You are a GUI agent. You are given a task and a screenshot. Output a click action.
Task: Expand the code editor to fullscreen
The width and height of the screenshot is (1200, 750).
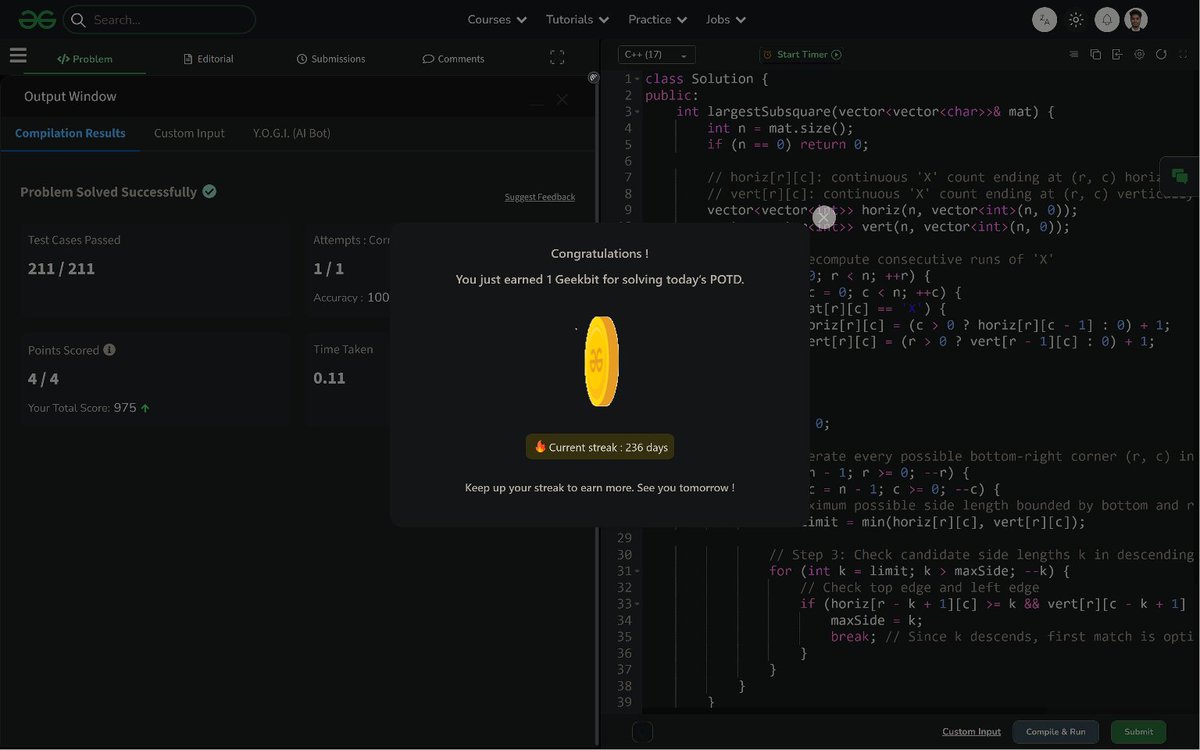pyautogui.click(x=1184, y=55)
